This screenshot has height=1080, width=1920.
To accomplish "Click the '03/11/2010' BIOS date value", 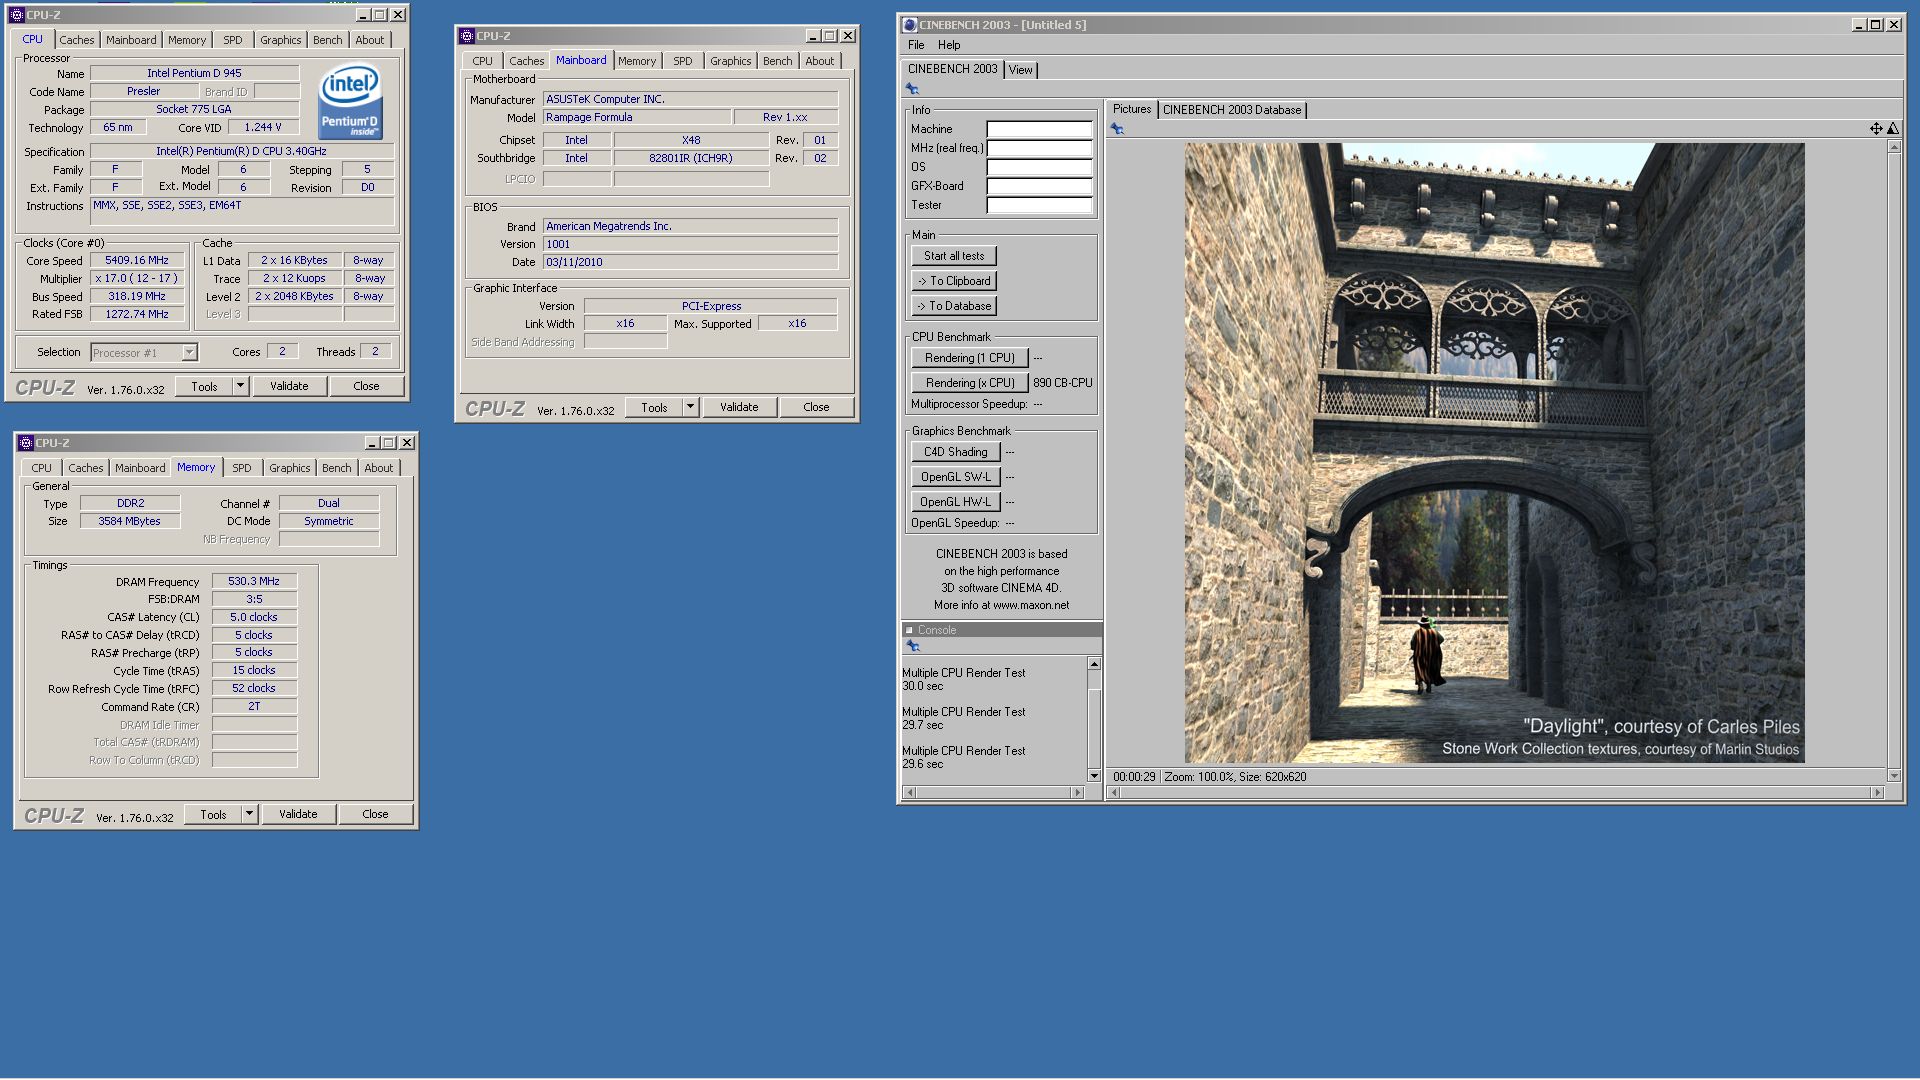I will pyautogui.click(x=690, y=263).
